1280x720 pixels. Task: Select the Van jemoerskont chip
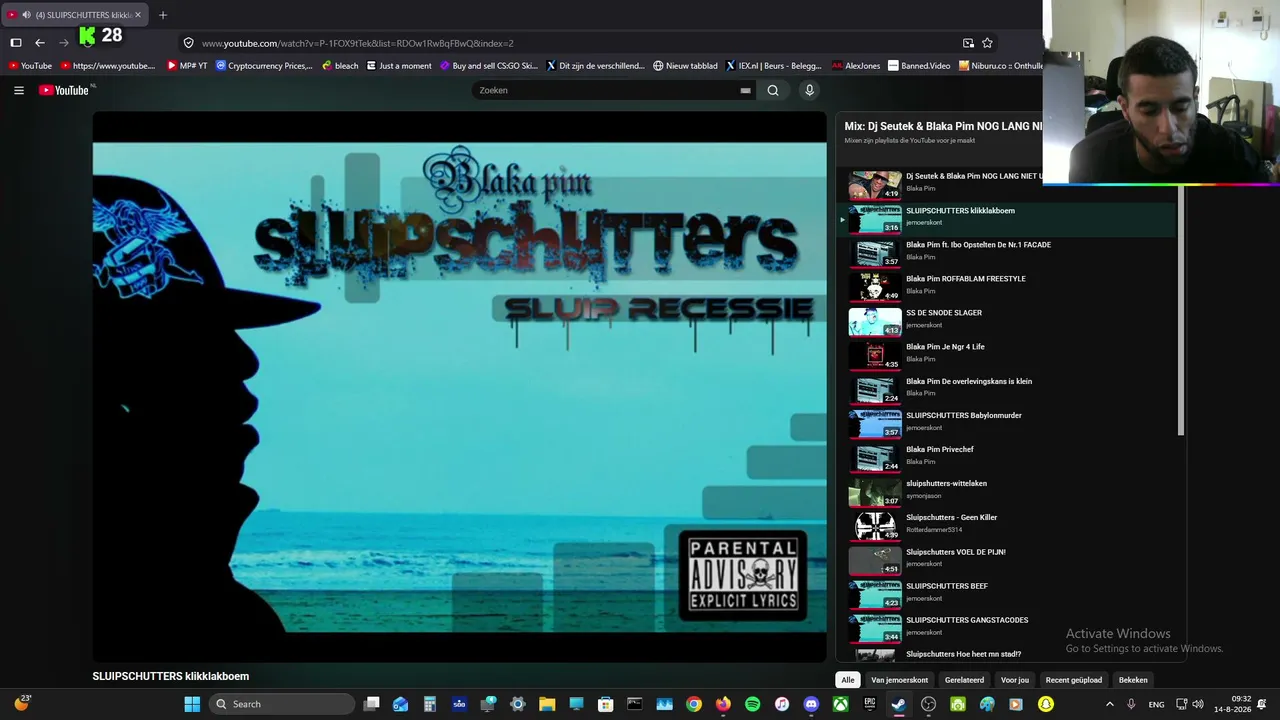click(x=900, y=680)
